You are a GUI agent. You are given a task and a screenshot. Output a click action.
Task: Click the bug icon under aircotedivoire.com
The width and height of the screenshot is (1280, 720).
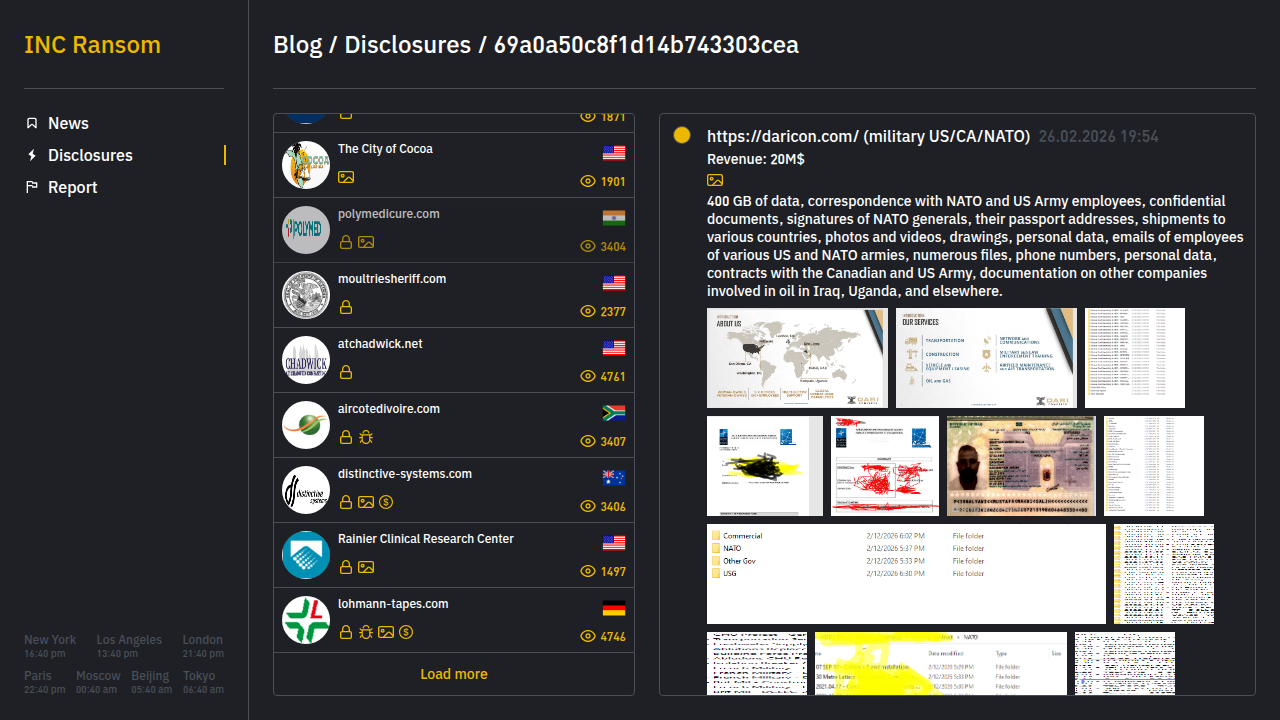(366, 437)
